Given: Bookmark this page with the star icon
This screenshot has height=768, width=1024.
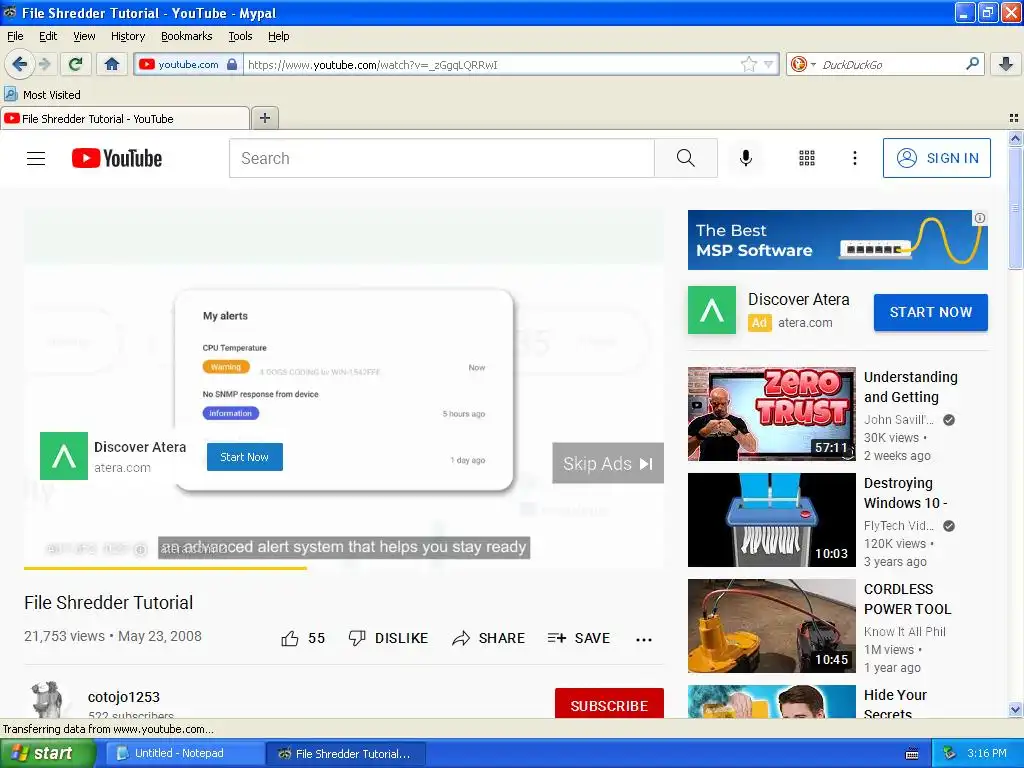Looking at the screenshot, I should [x=748, y=64].
